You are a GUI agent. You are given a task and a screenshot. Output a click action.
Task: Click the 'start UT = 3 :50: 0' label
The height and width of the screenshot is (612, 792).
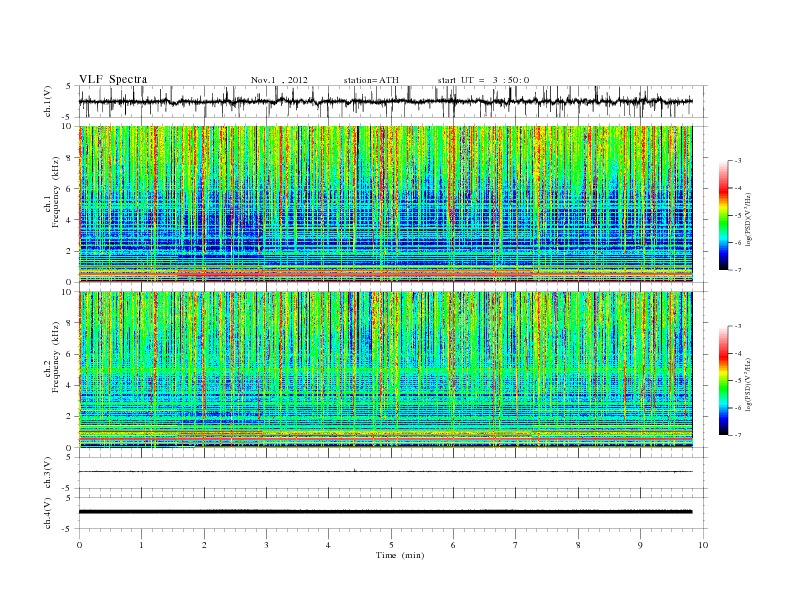(483, 80)
